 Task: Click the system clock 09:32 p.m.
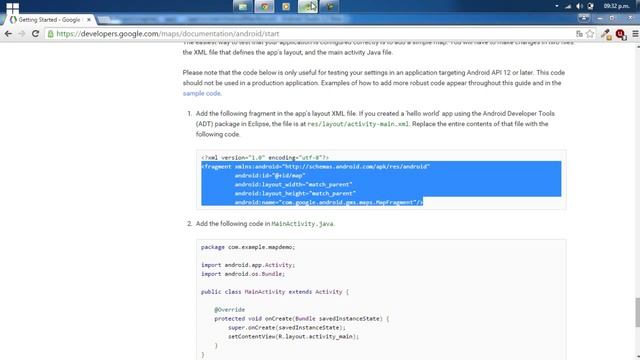tap(616, 6)
